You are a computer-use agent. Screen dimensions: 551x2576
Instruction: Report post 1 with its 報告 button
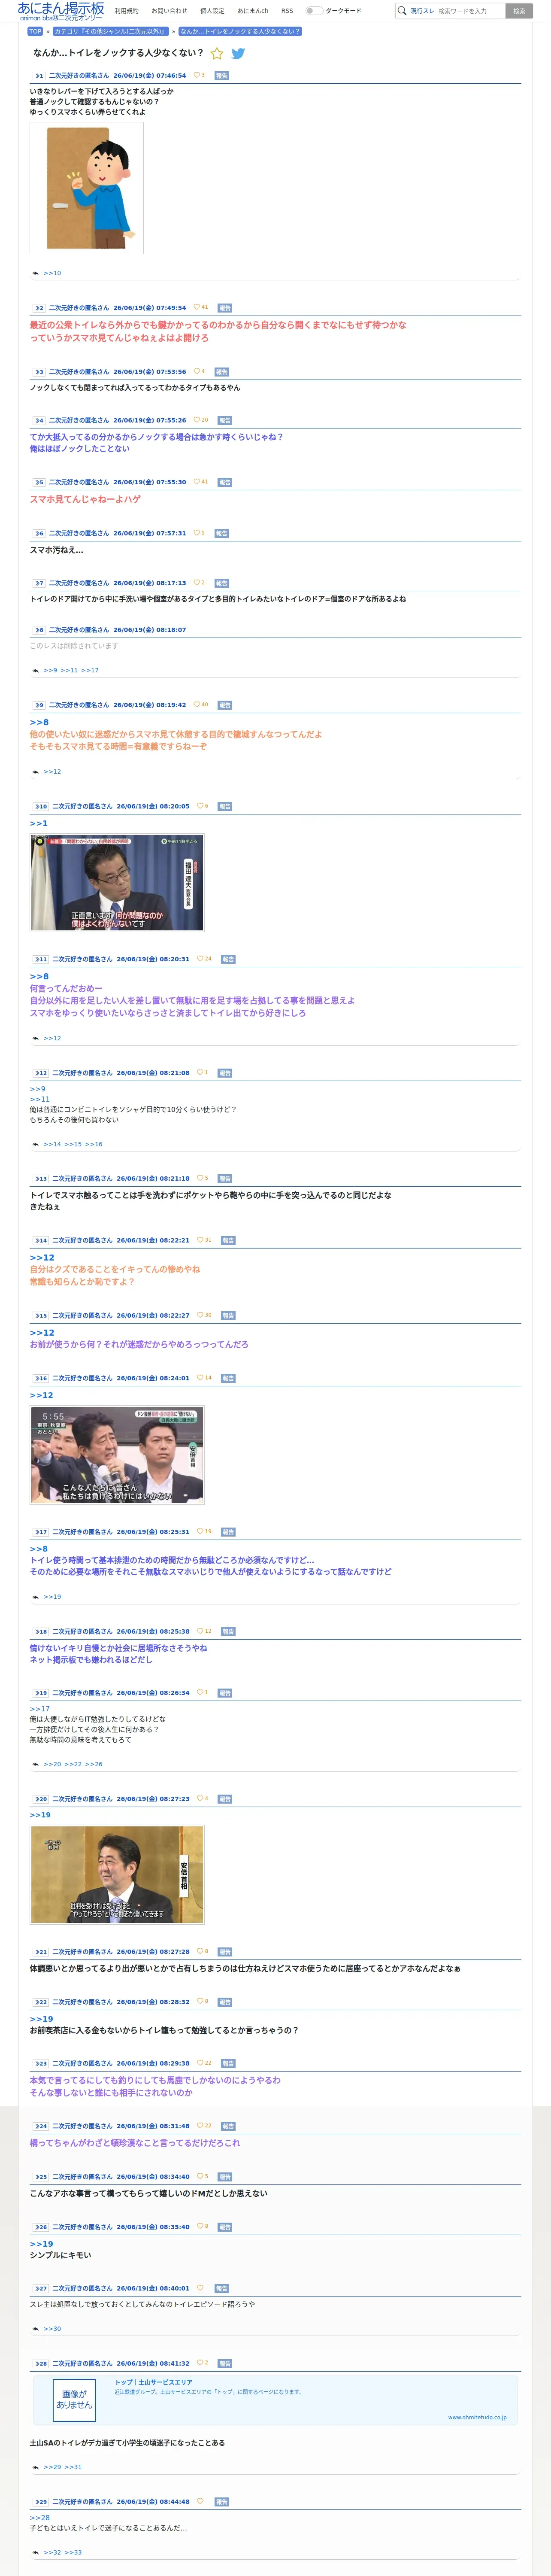click(x=221, y=76)
